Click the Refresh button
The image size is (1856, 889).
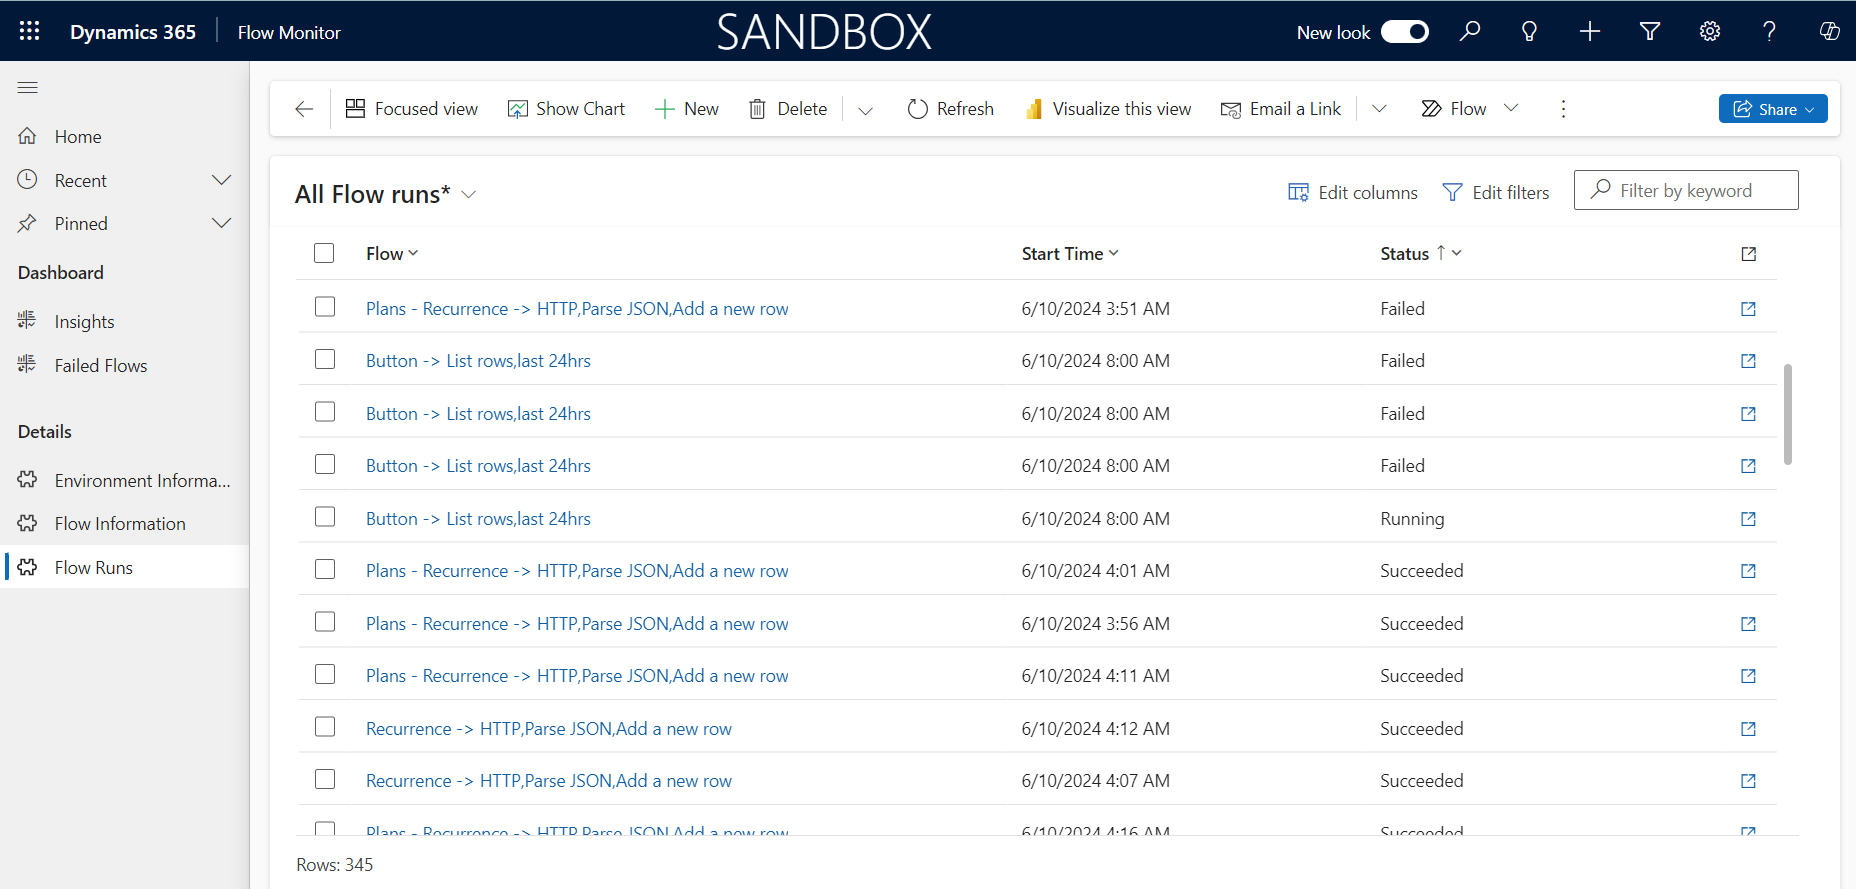950,109
